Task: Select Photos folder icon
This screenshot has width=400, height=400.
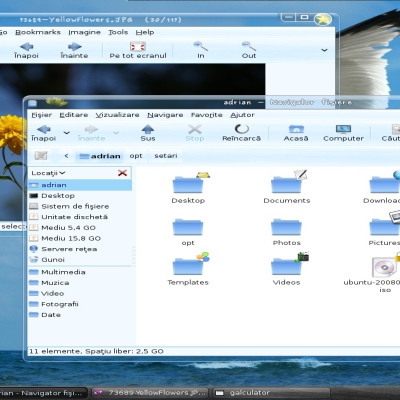Action: pyautogui.click(x=286, y=227)
